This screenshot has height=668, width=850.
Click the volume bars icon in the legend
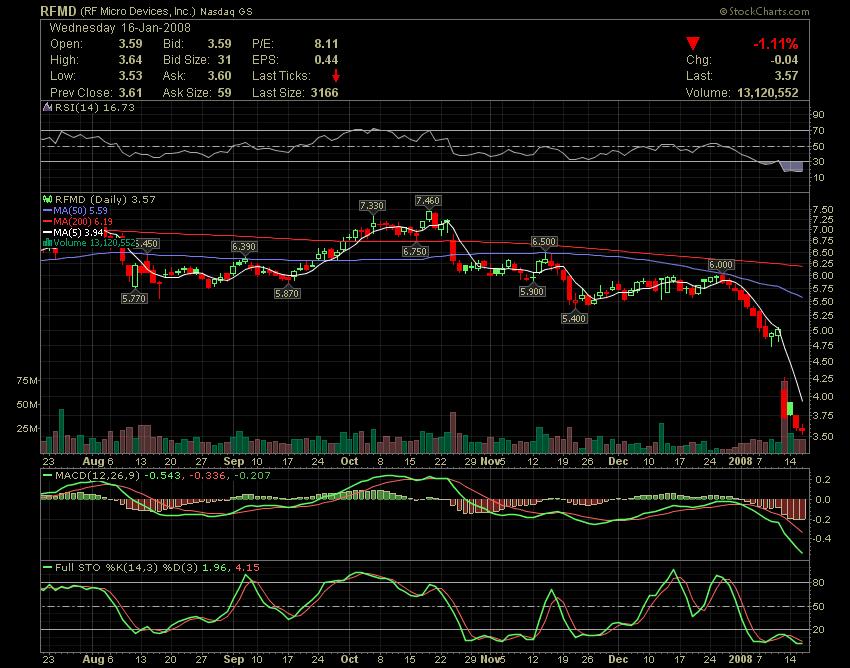48,243
